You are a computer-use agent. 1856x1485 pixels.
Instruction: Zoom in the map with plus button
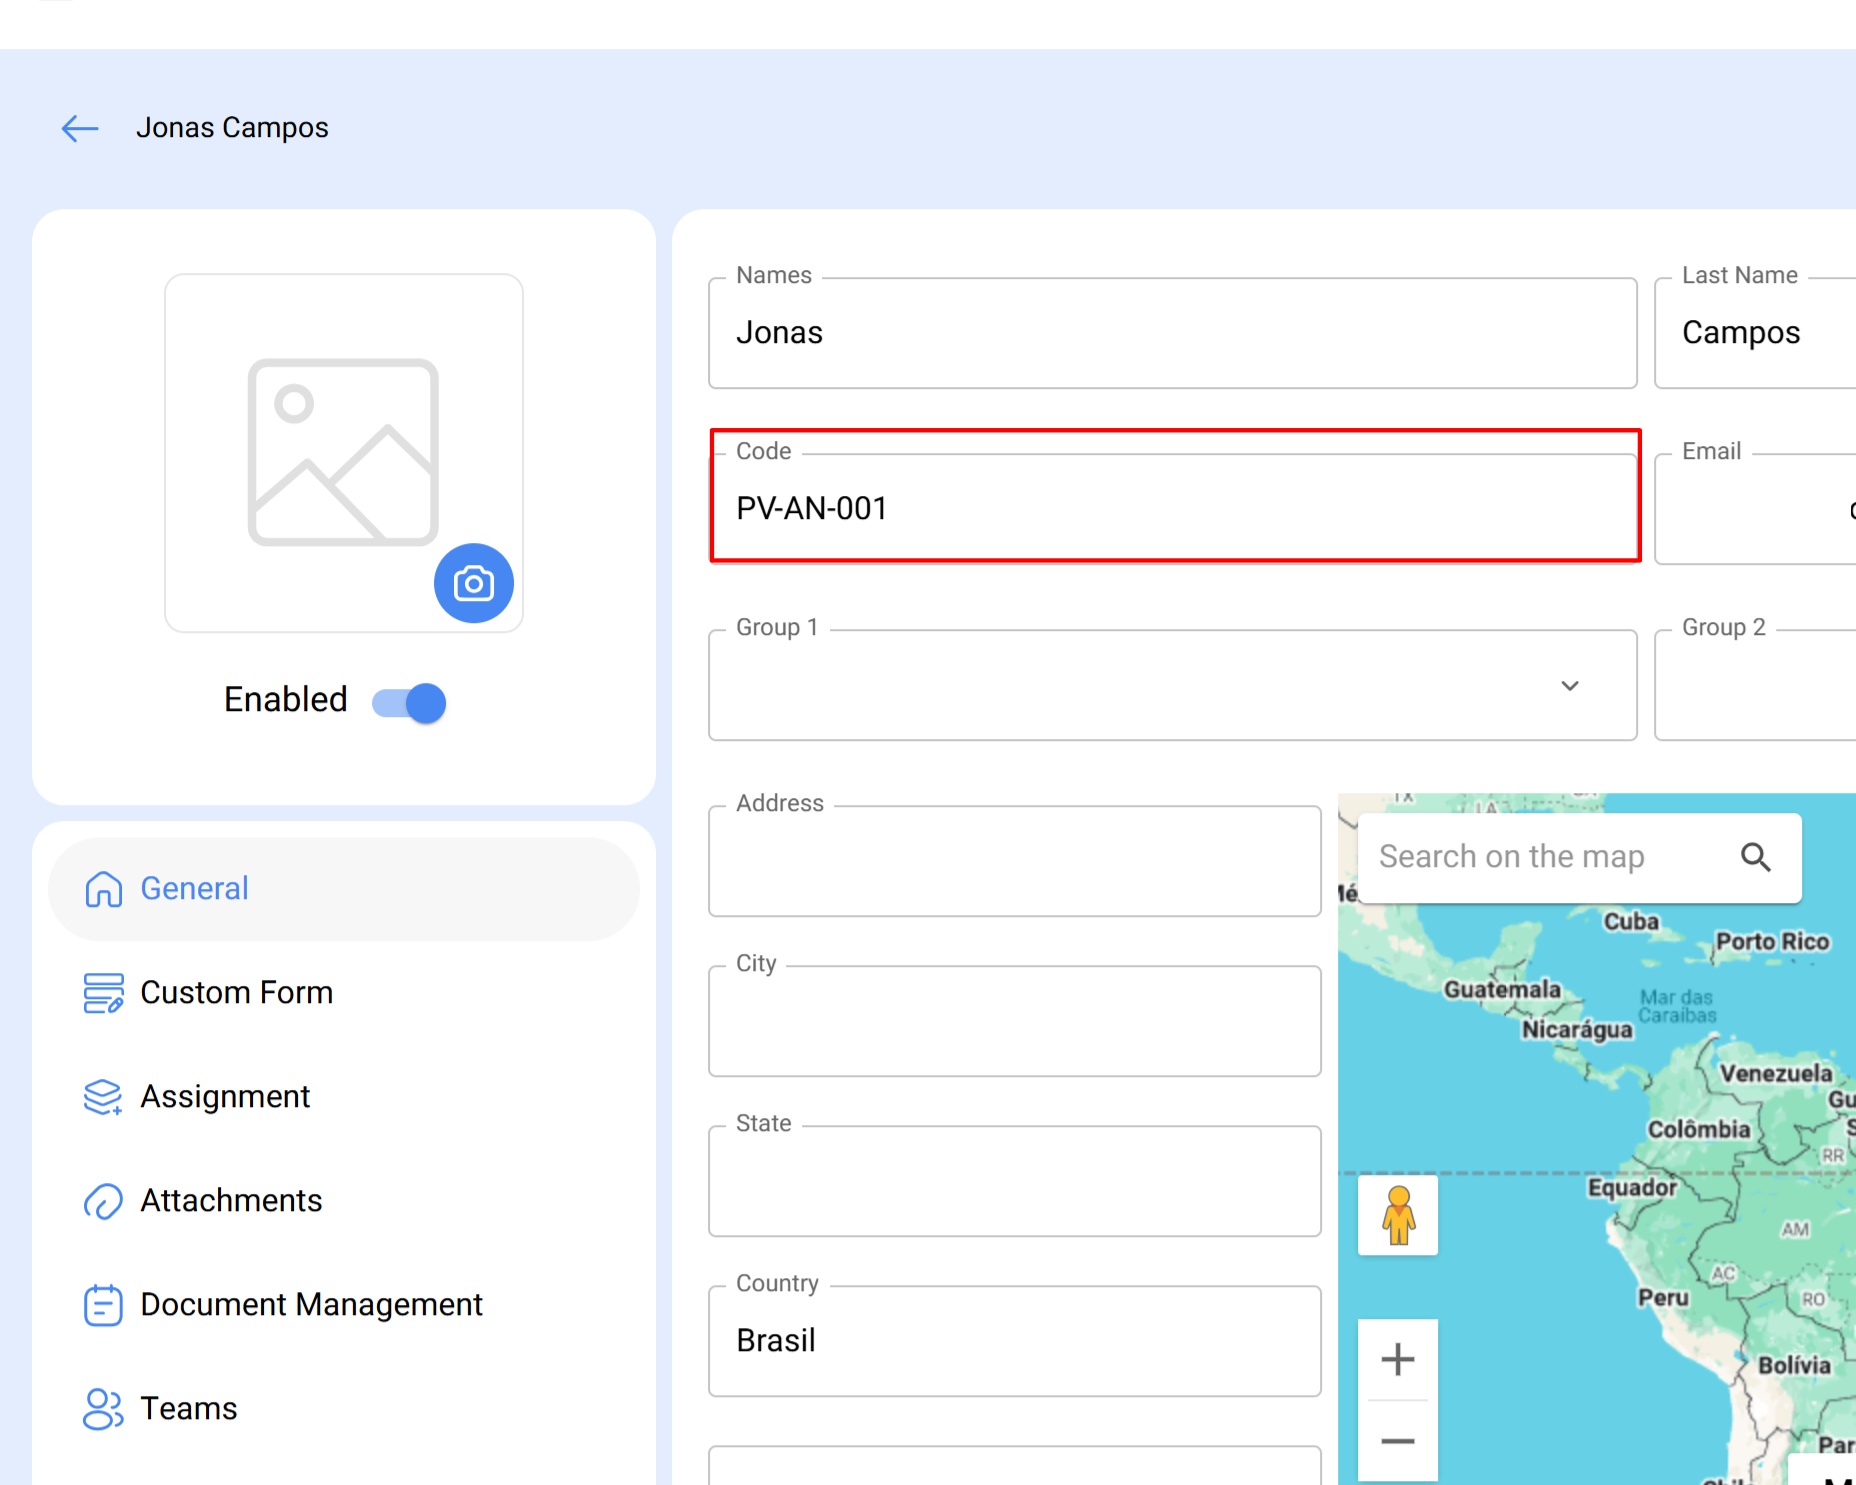click(x=1398, y=1359)
